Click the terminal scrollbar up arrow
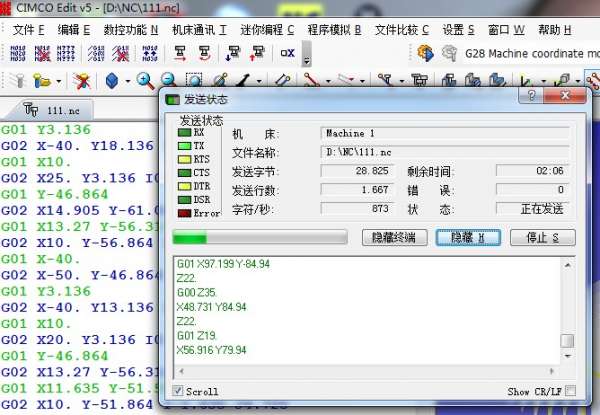The width and height of the screenshot is (600, 415). [567, 265]
